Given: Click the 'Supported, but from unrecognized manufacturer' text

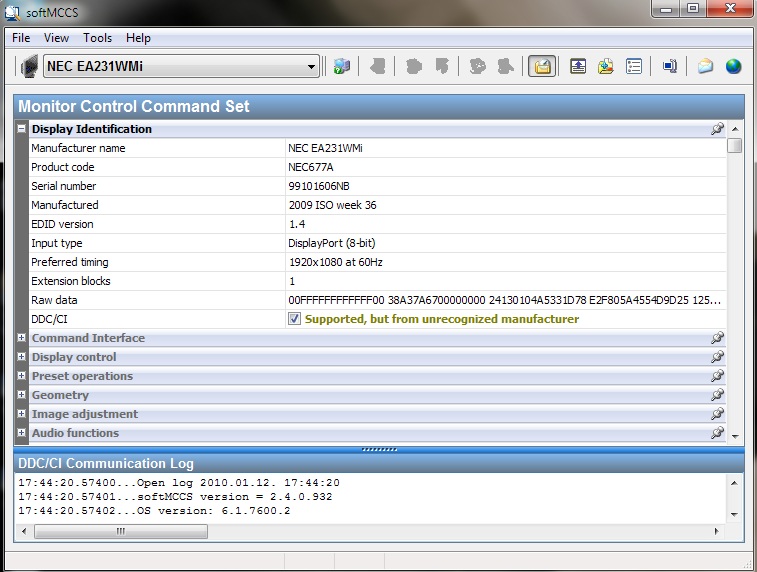Looking at the screenshot, I should click(x=442, y=319).
